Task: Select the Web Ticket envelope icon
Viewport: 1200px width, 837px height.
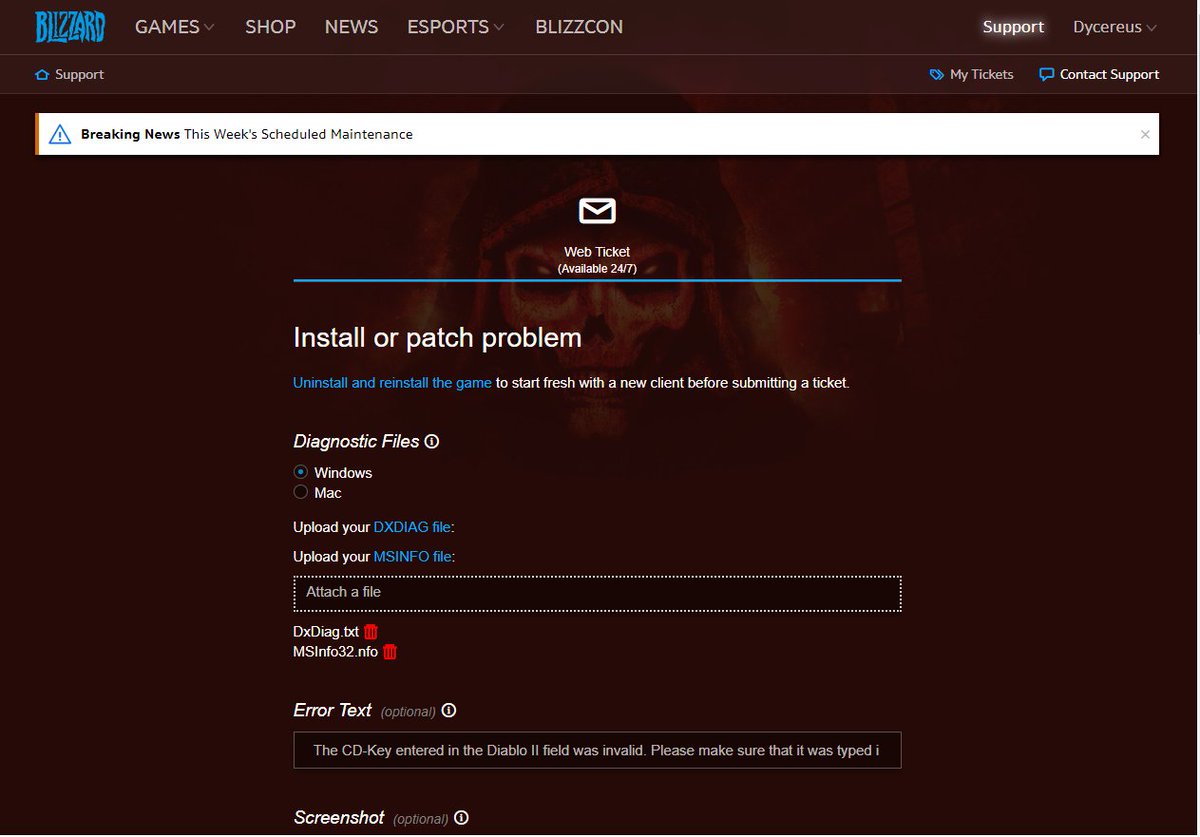Action: pyautogui.click(x=597, y=211)
